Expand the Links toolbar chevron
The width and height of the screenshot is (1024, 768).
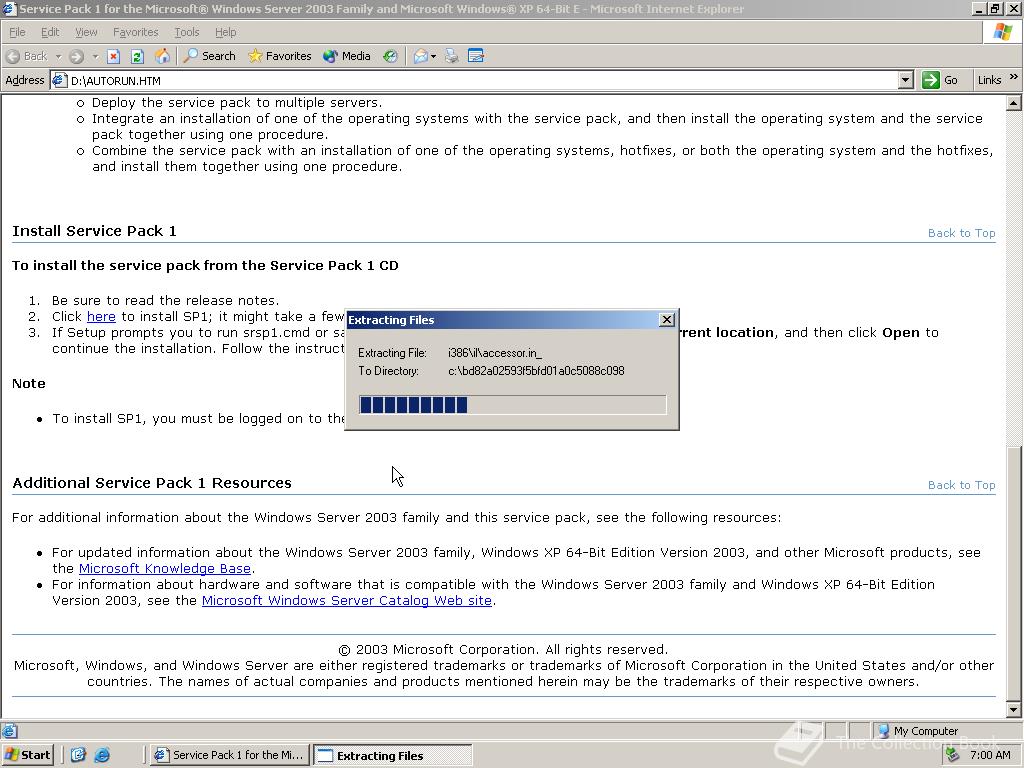(x=1014, y=77)
